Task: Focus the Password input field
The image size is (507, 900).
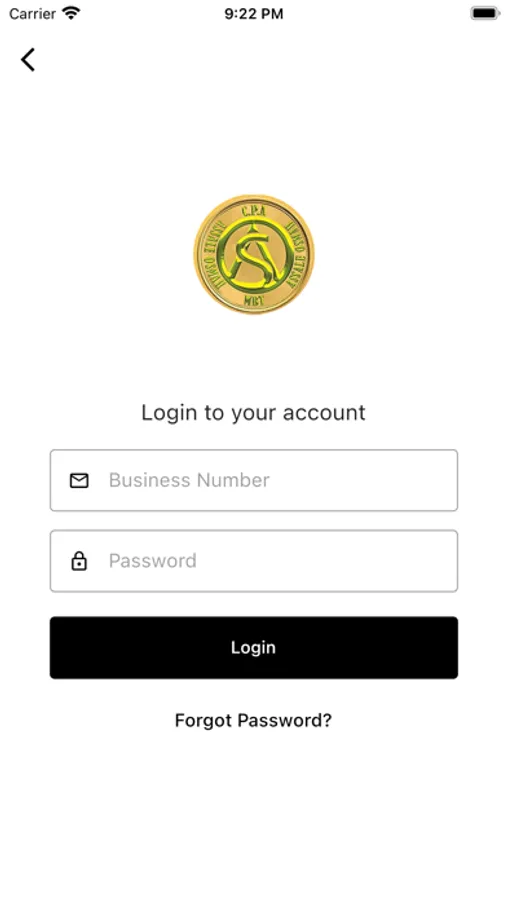Action: tap(254, 561)
